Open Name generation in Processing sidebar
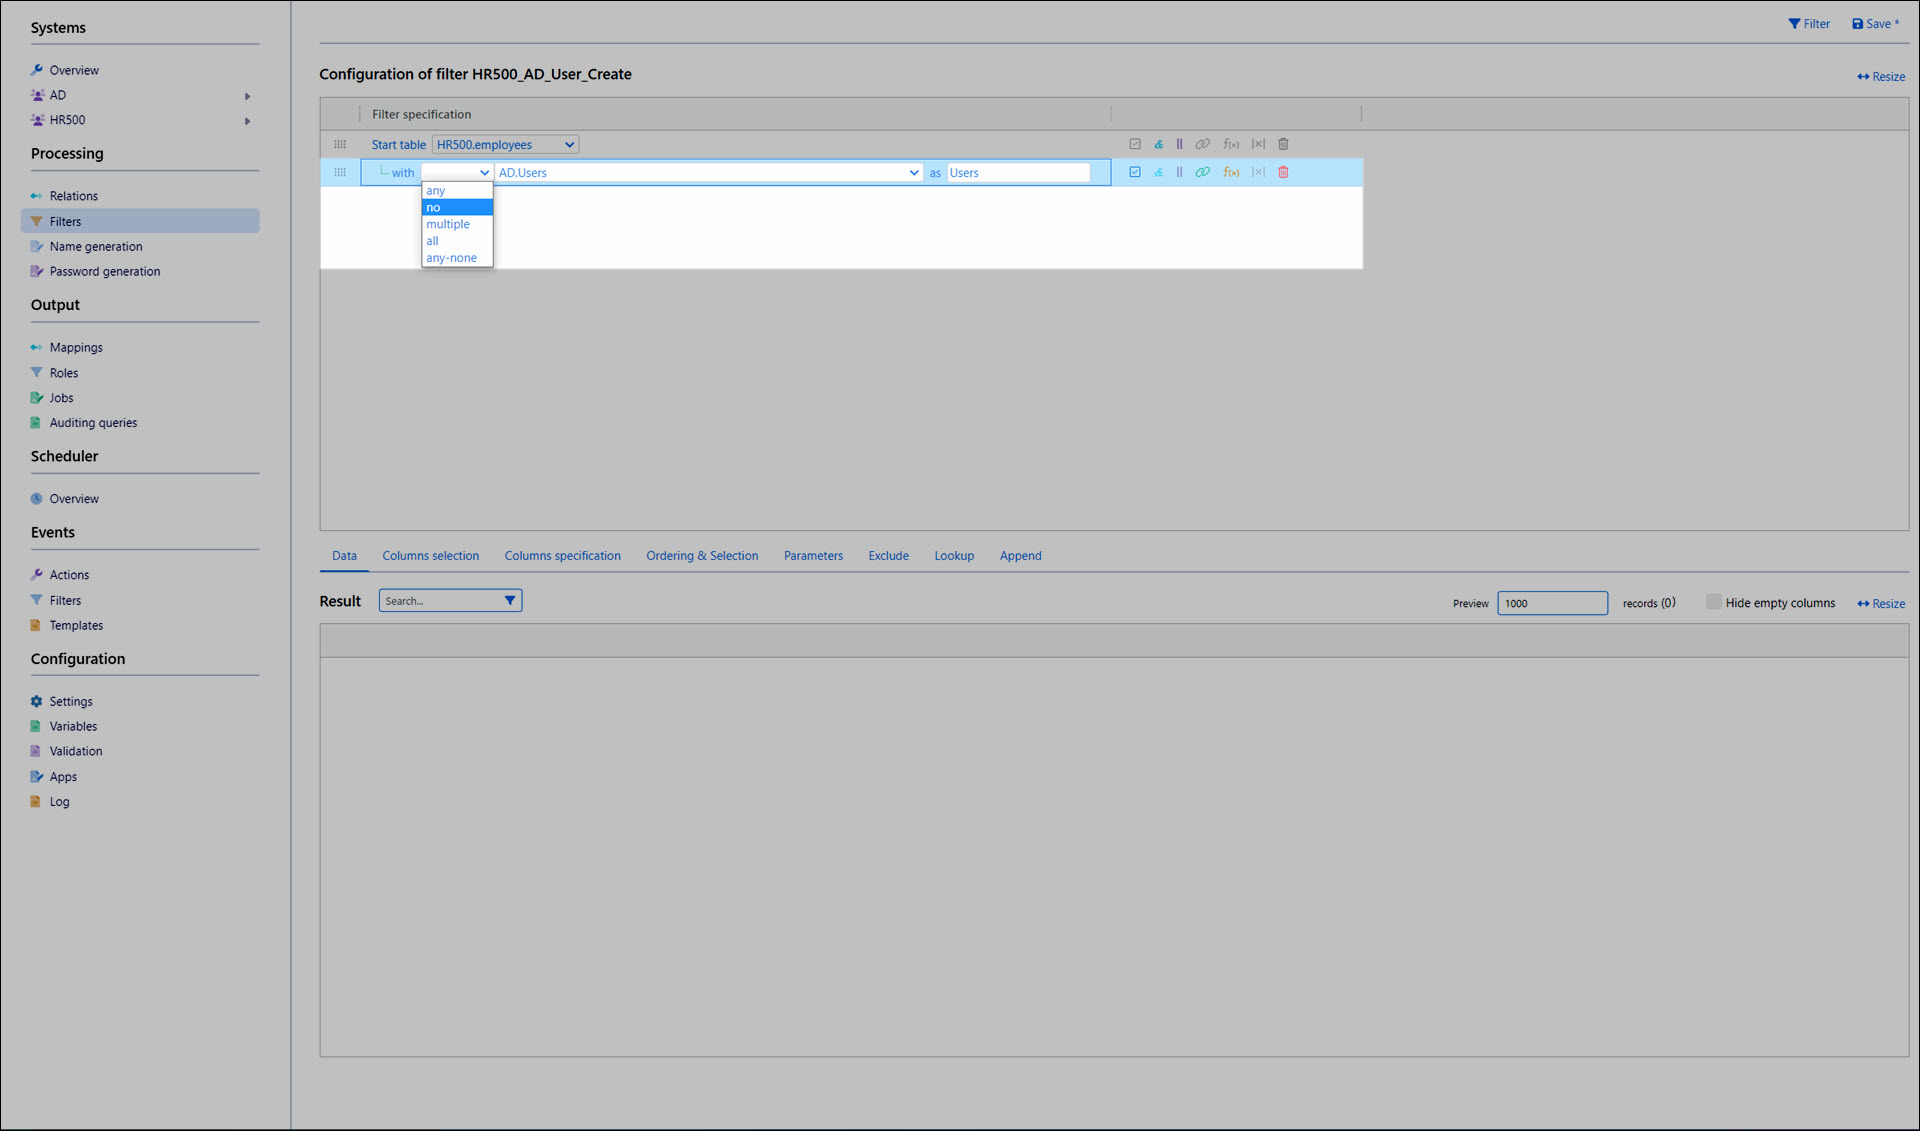The width and height of the screenshot is (1920, 1131). 96,246
